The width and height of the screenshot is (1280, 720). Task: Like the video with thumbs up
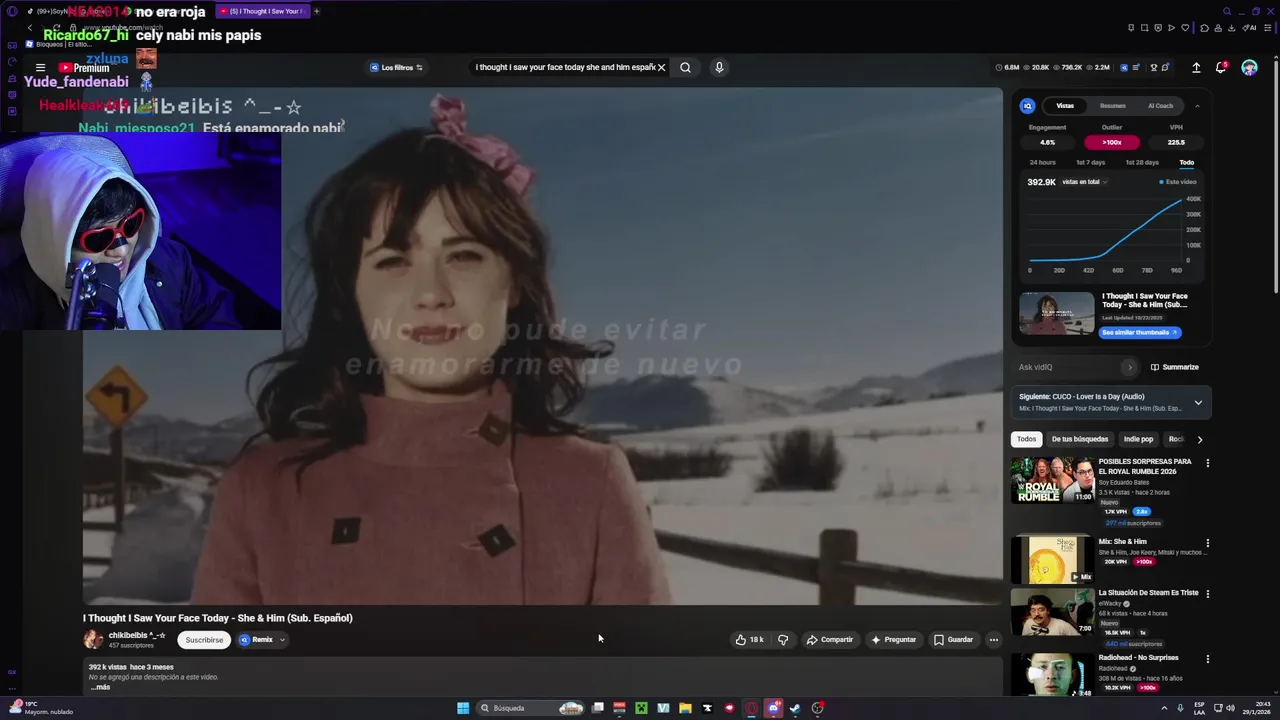click(749, 640)
